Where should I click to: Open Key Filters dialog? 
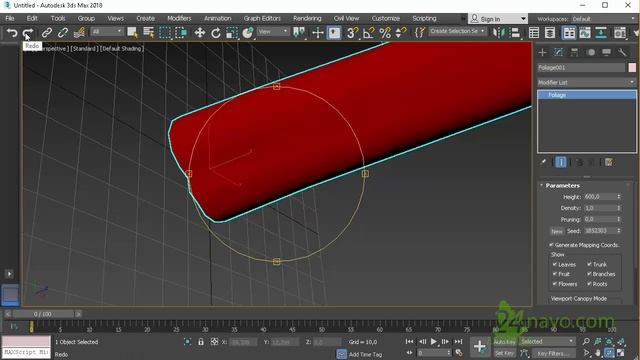click(x=553, y=353)
